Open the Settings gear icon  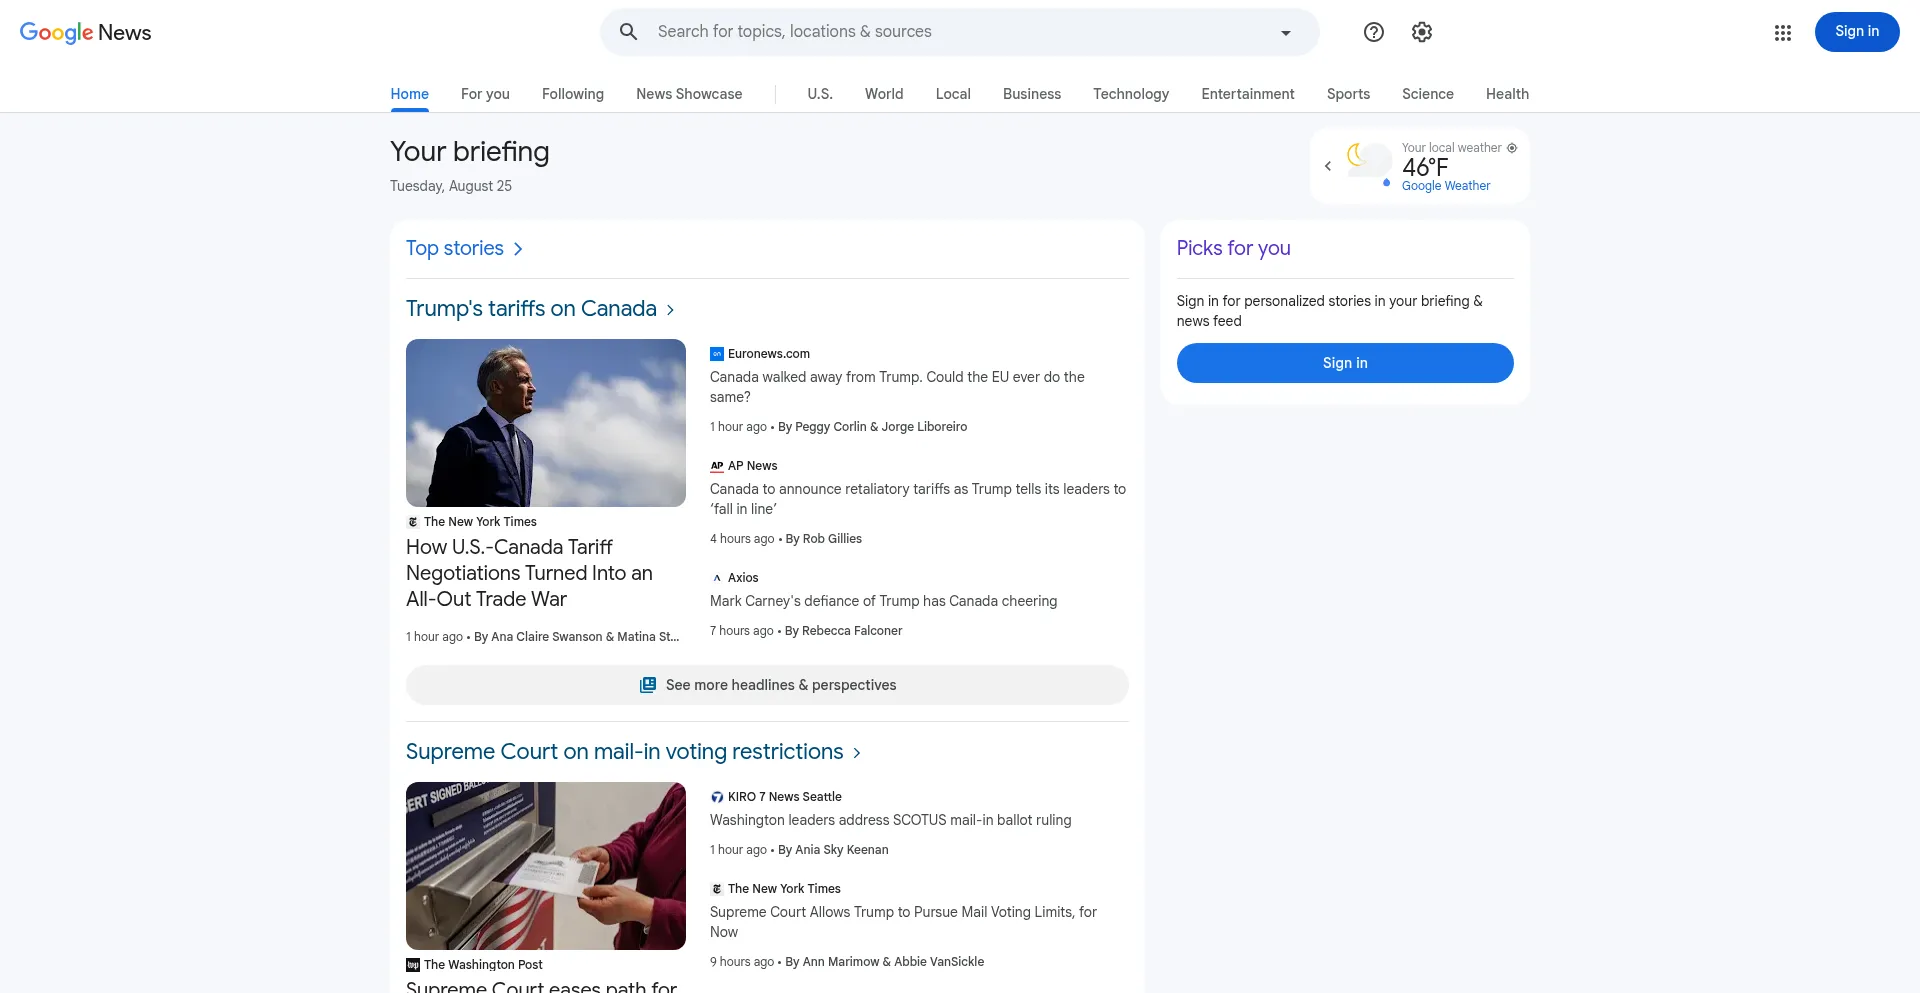point(1422,32)
